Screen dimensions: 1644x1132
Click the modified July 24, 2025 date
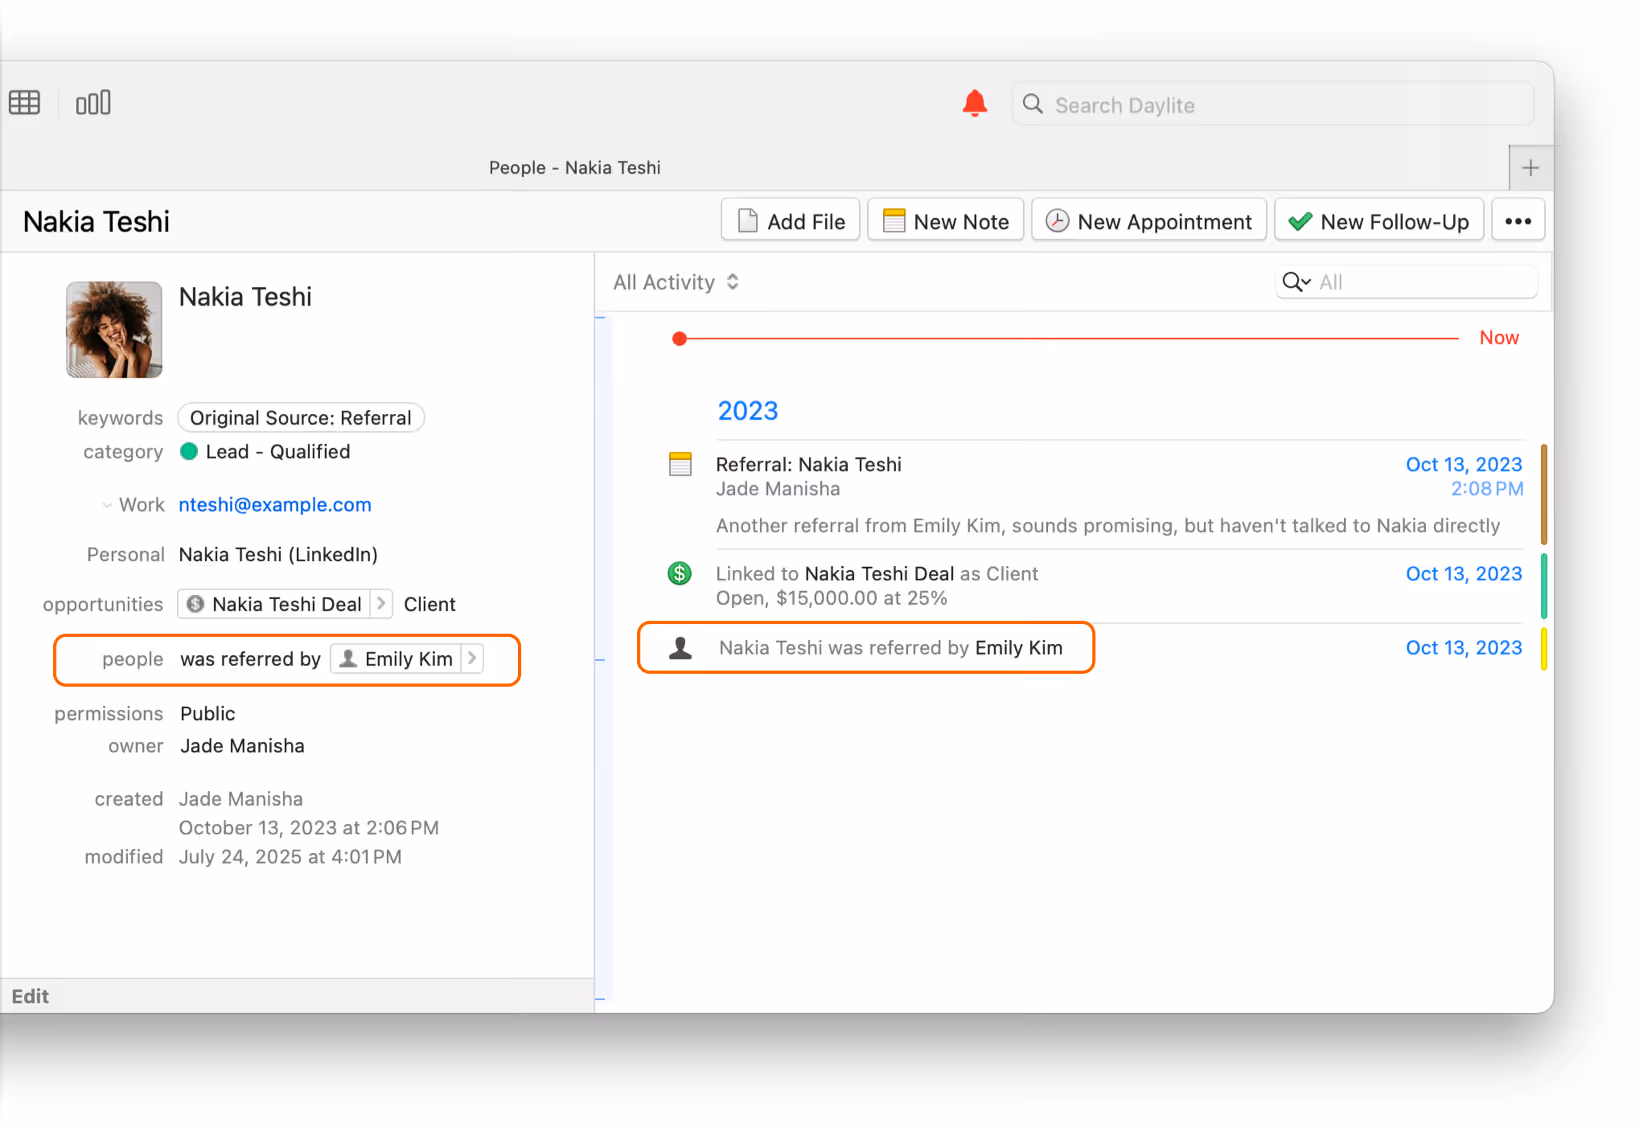290,857
